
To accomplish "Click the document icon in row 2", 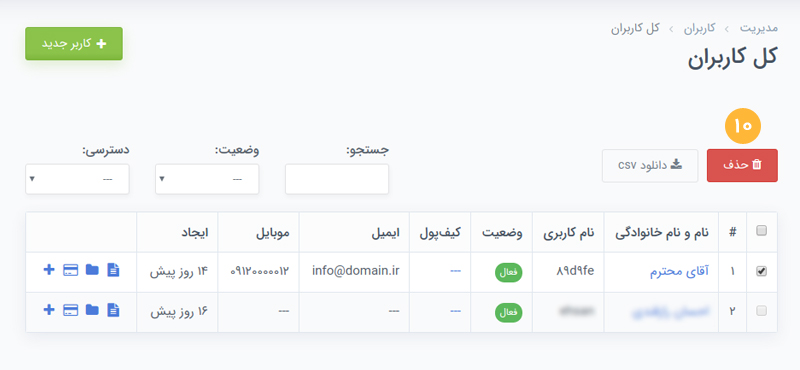I will tap(113, 310).
